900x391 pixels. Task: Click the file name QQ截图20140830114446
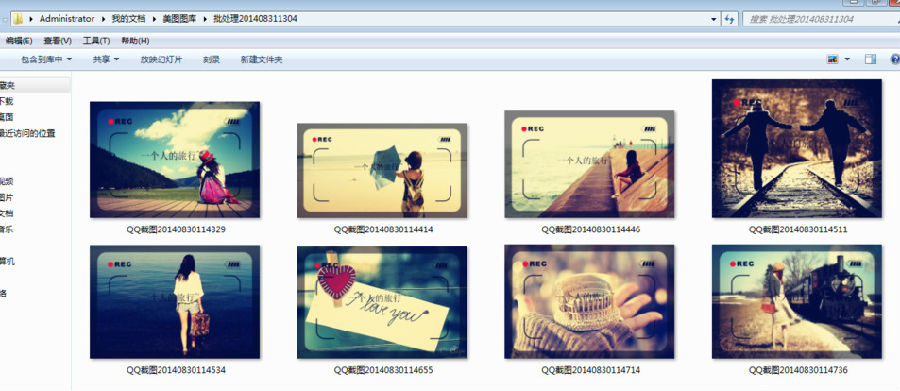click(591, 229)
